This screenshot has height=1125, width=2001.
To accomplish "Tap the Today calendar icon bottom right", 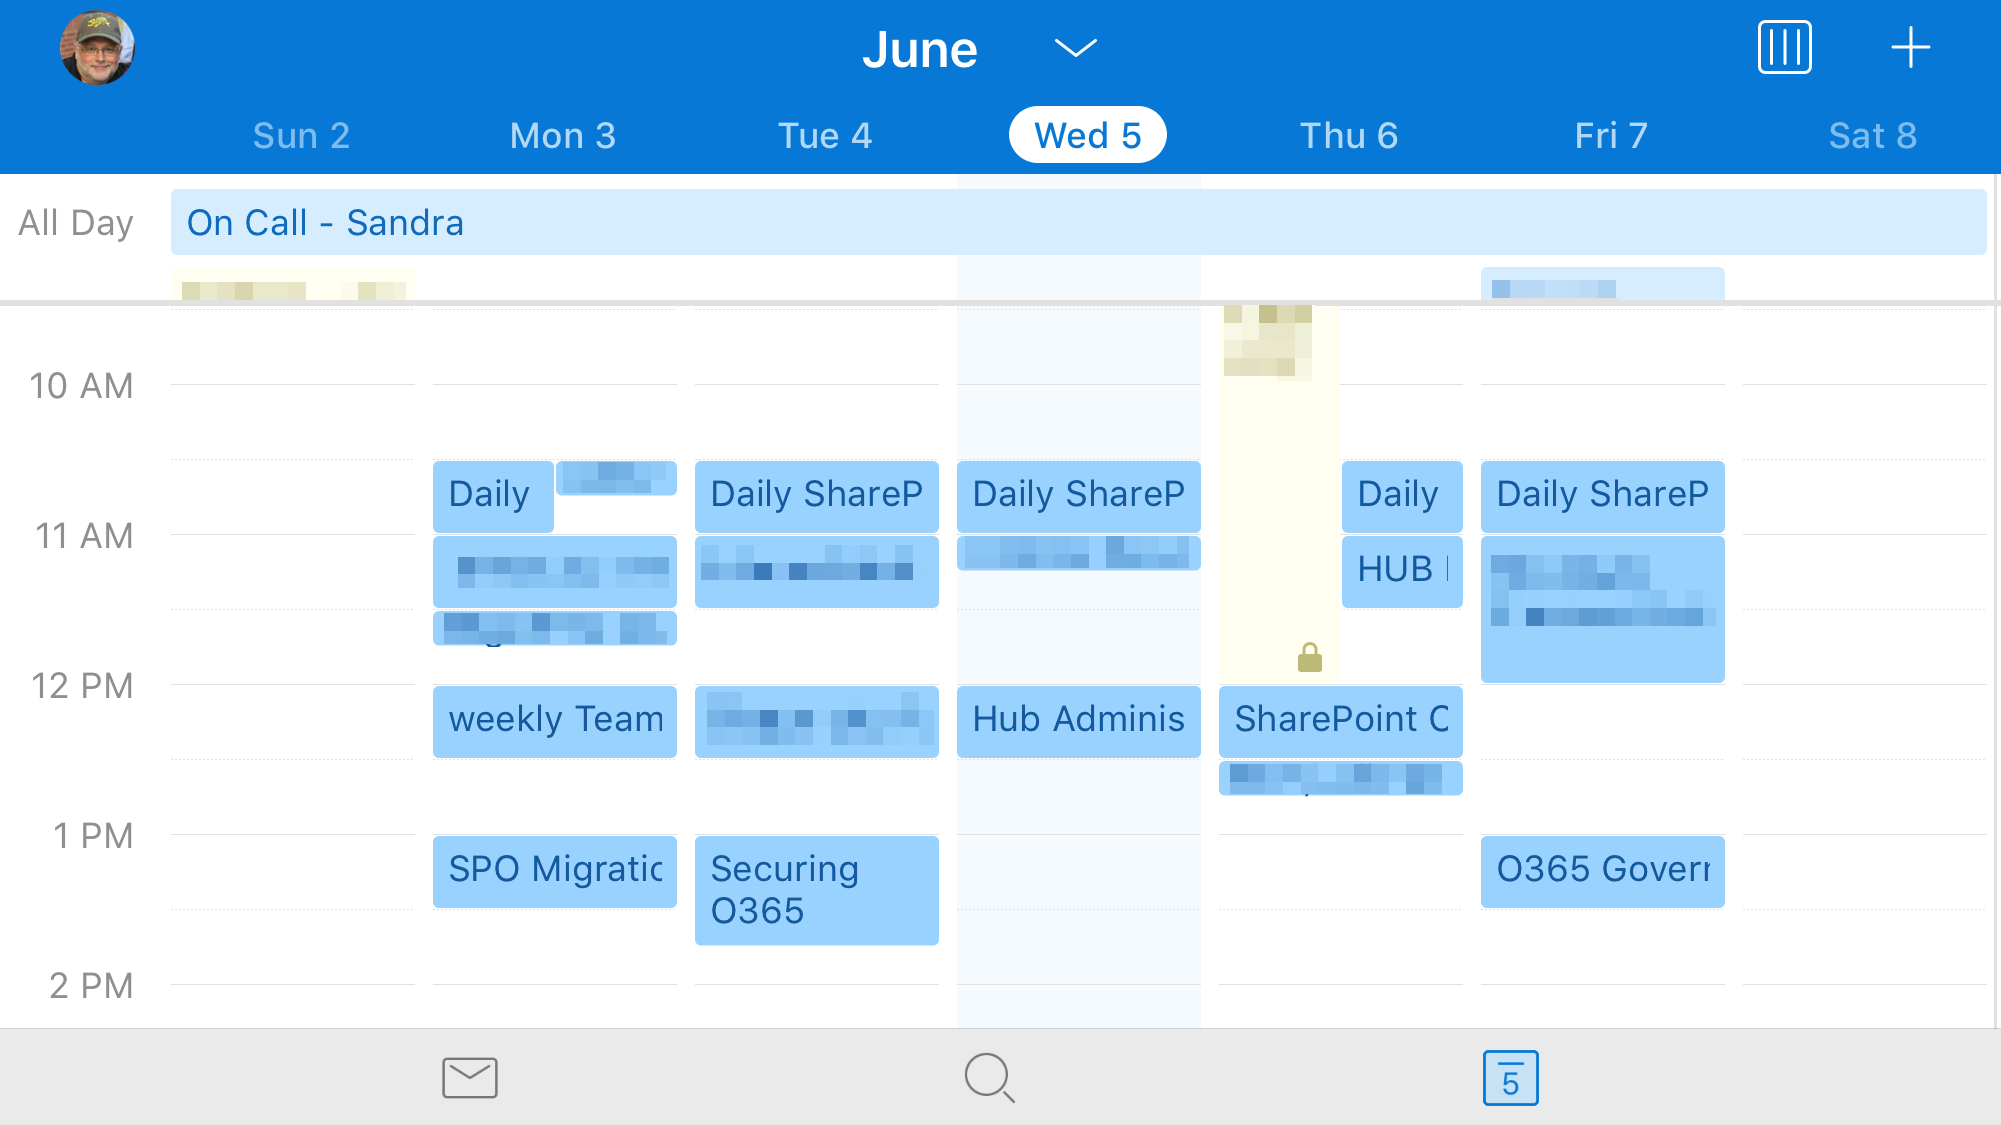I will [x=1509, y=1076].
